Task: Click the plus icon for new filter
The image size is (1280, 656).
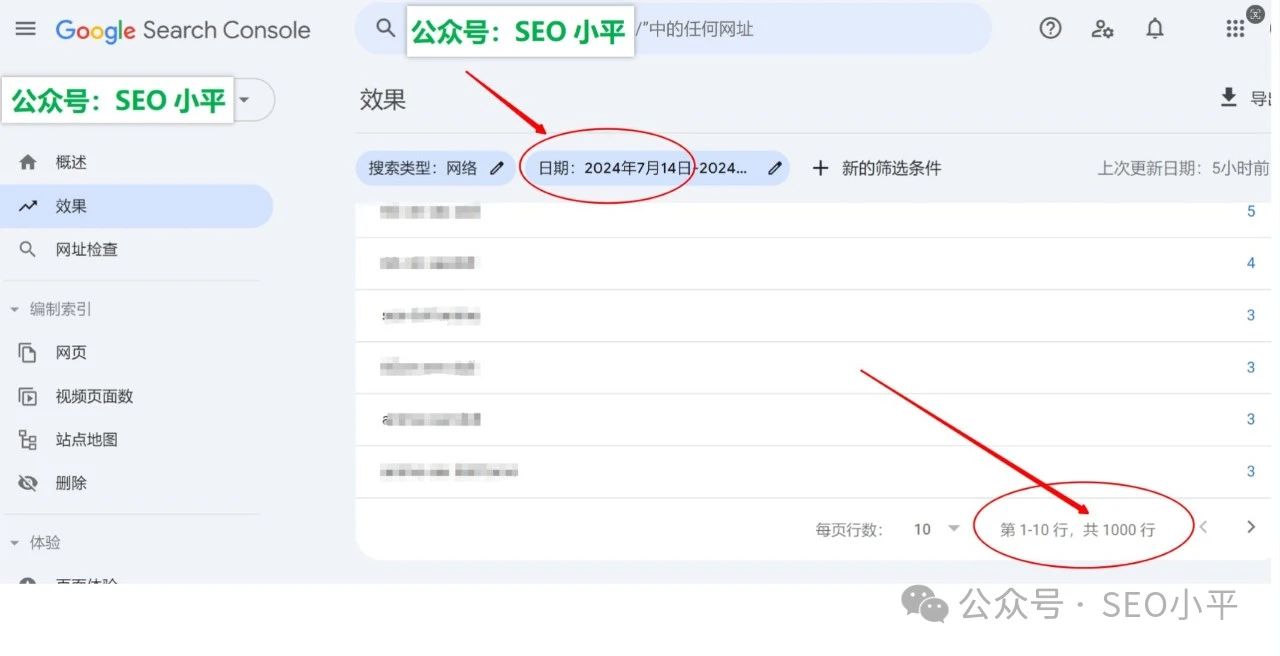Action: (x=820, y=168)
